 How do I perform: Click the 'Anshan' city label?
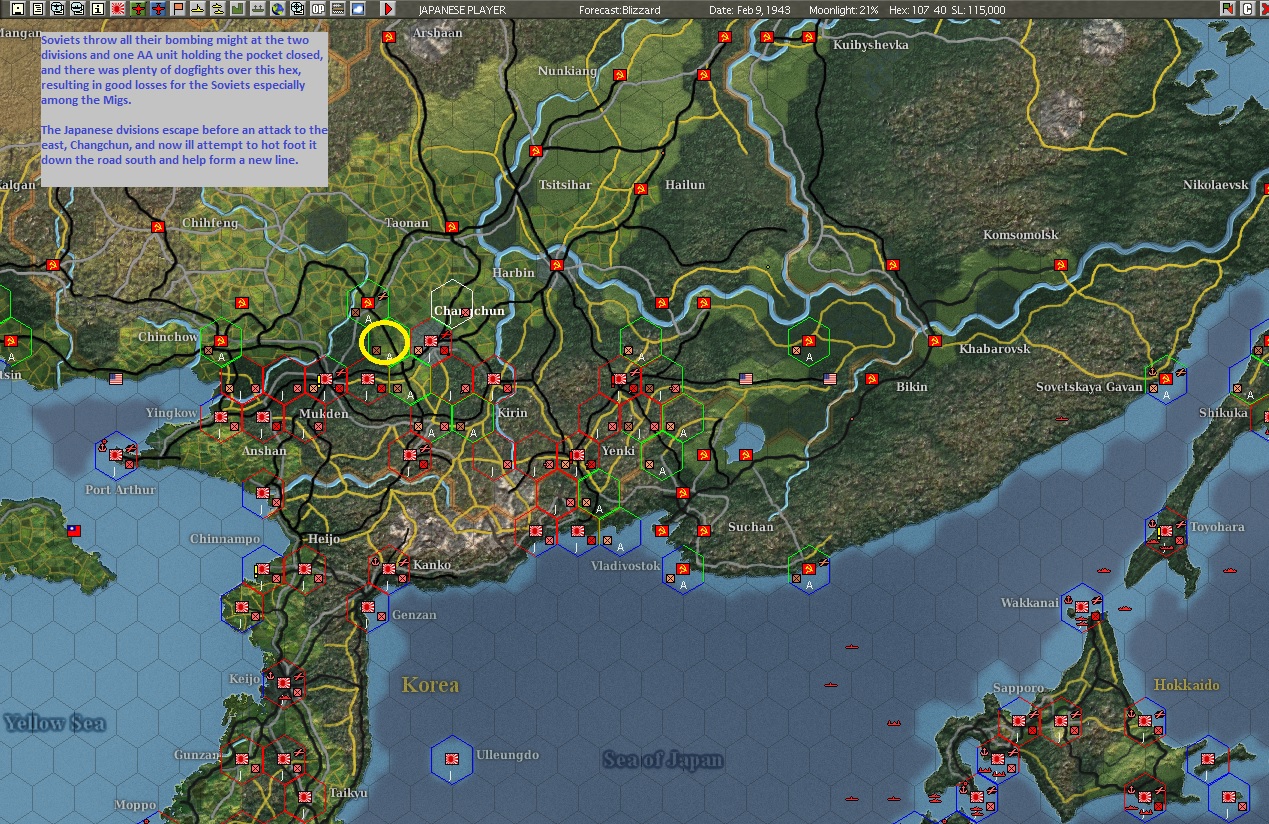click(264, 451)
